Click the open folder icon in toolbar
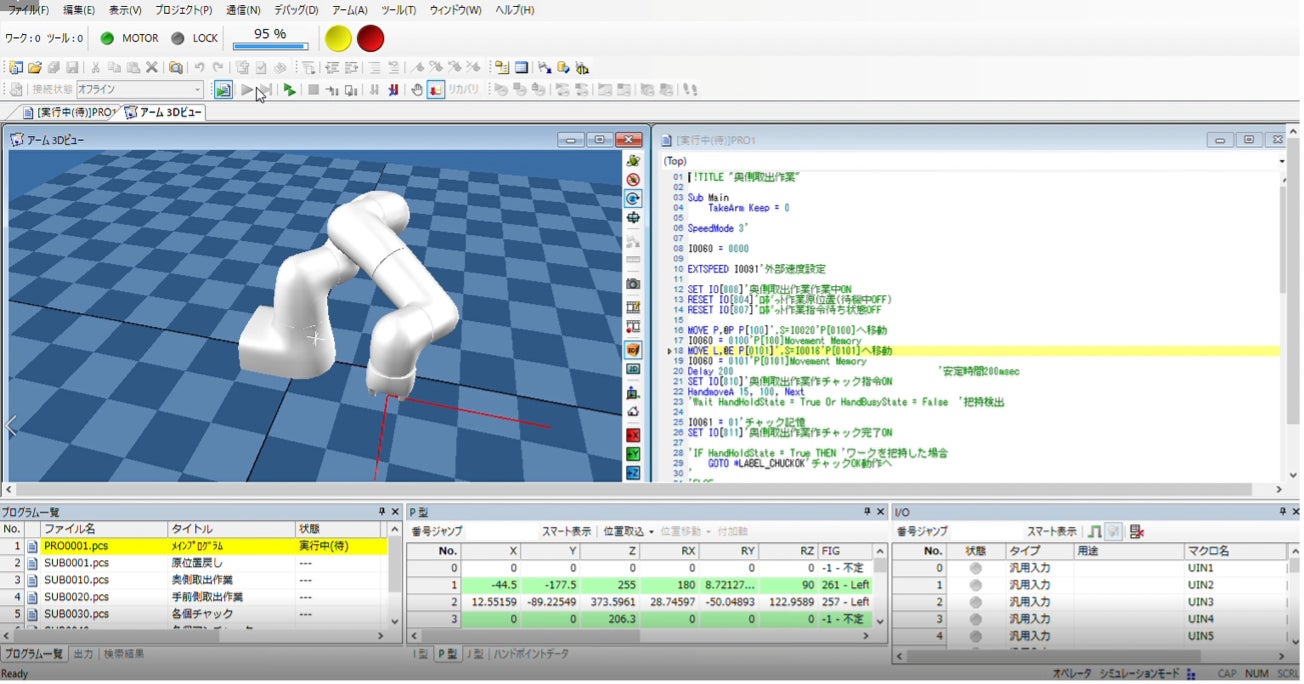The width and height of the screenshot is (1304, 684). click(x=35, y=67)
